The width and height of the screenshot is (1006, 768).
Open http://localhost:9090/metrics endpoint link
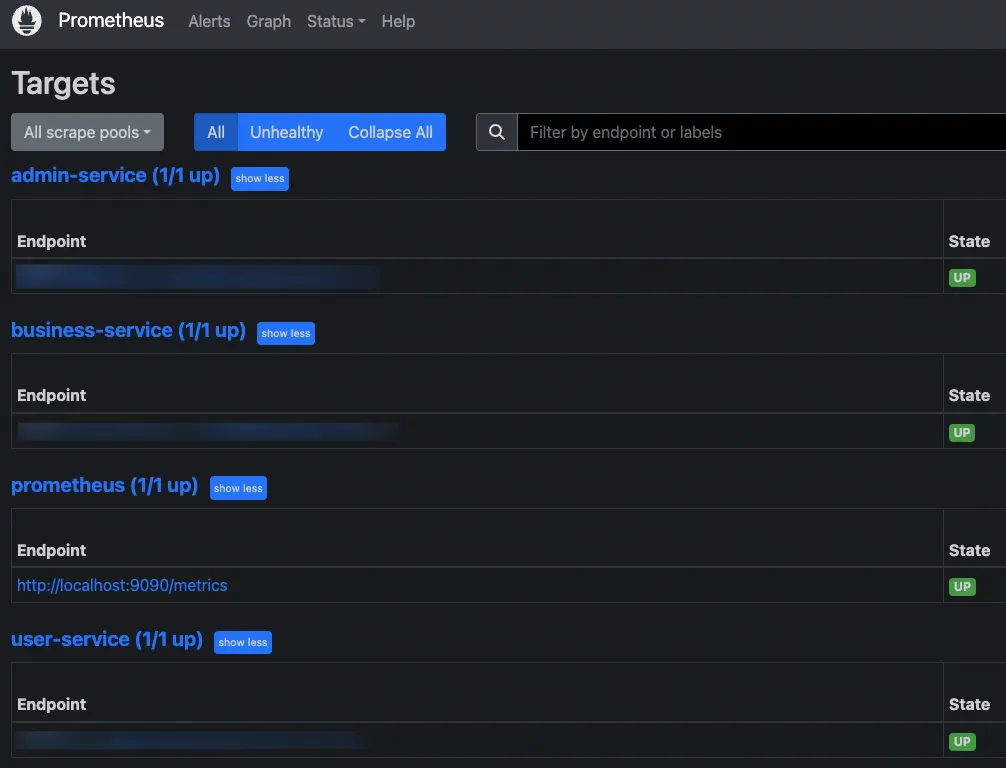tap(122, 585)
